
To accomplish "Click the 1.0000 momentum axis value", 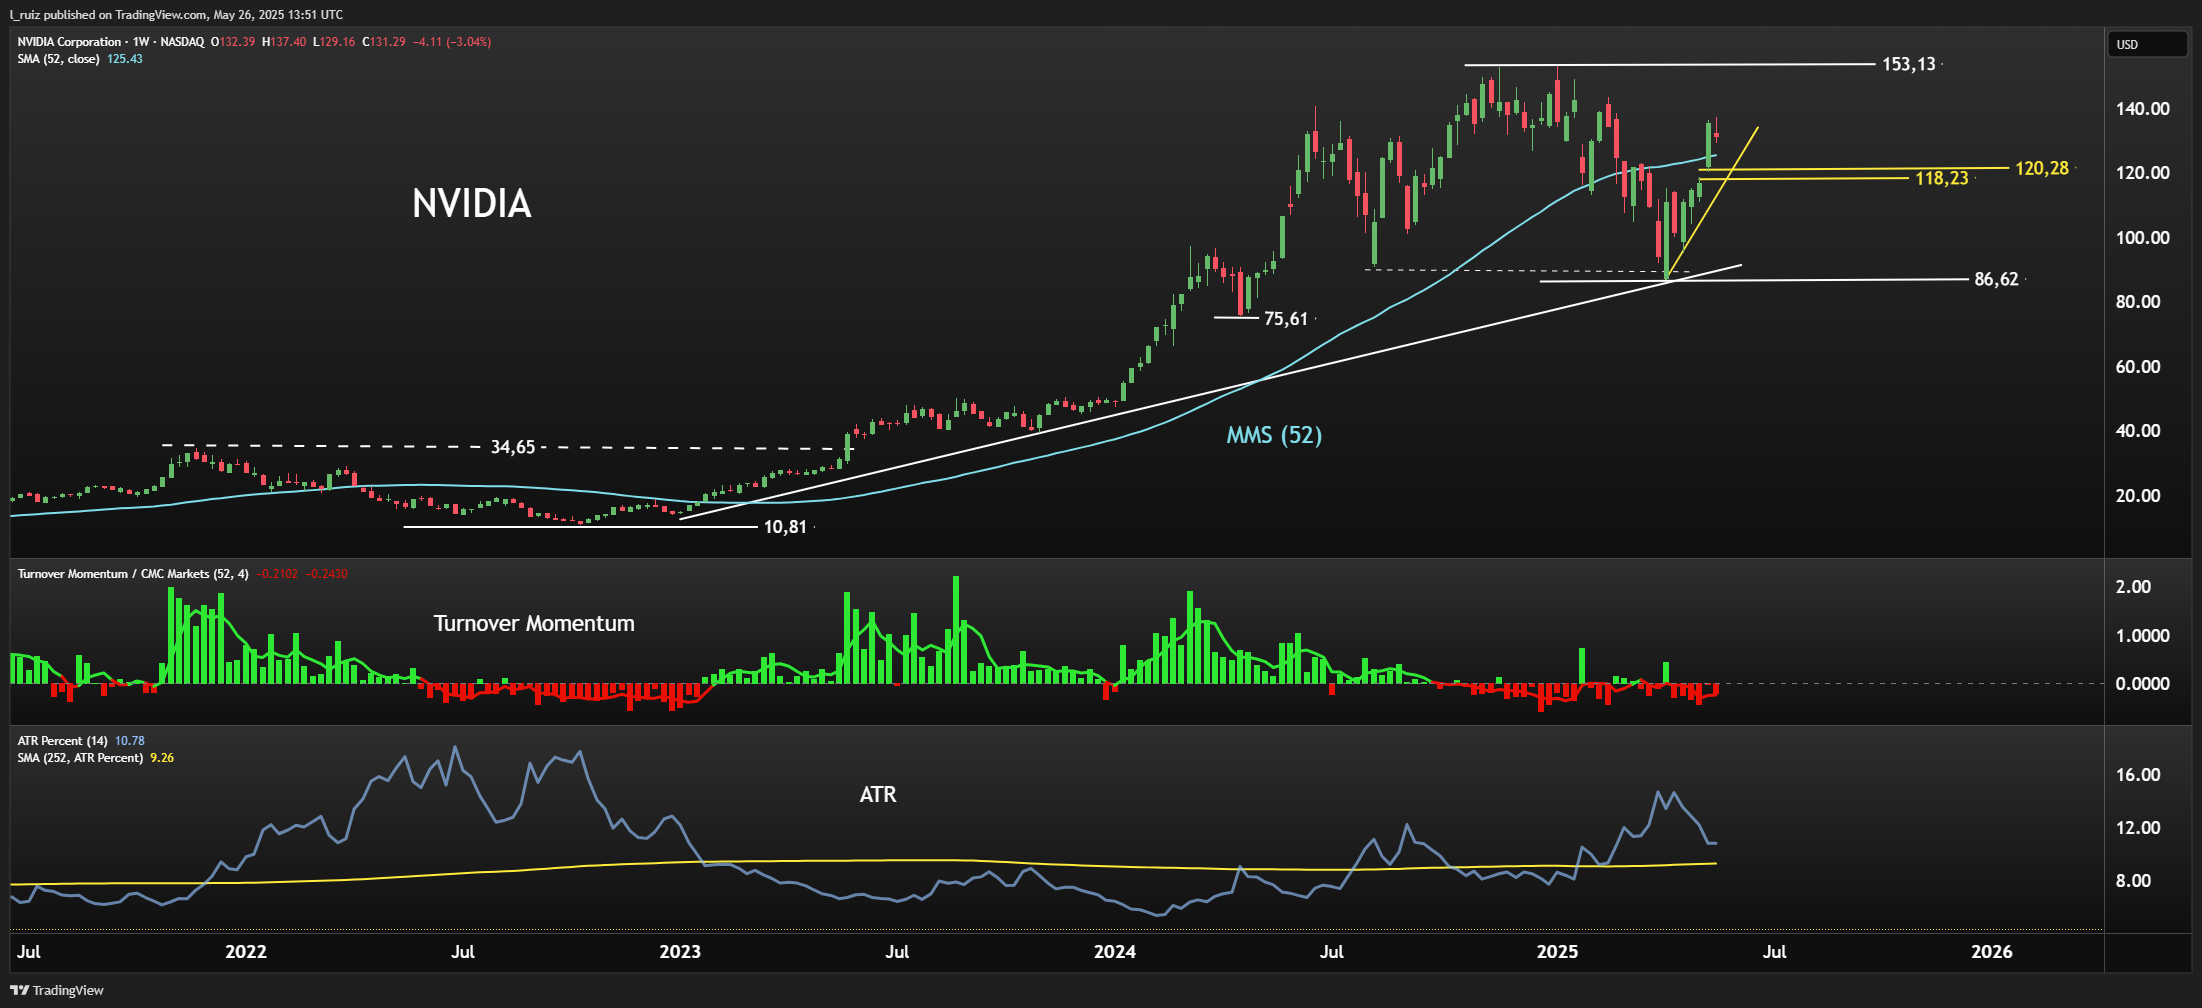I will [2142, 636].
